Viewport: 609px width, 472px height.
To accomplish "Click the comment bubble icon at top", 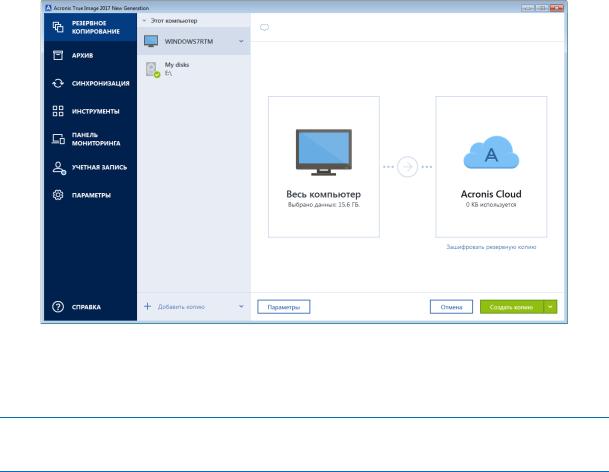I will pos(264,27).
